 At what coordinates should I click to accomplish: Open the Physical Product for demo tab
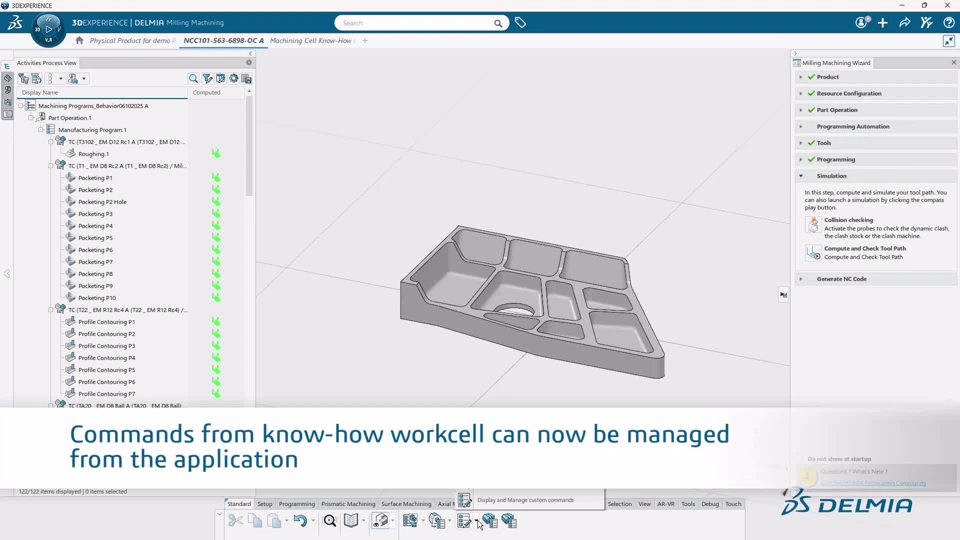[132, 40]
